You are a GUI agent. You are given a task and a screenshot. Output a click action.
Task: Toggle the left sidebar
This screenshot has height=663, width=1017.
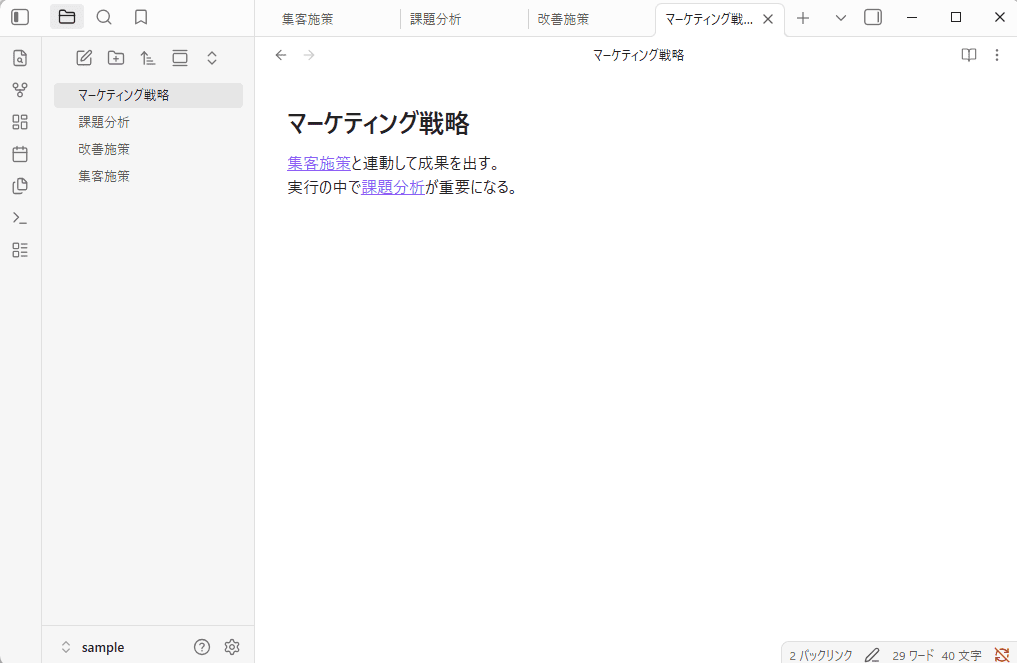click(20, 17)
